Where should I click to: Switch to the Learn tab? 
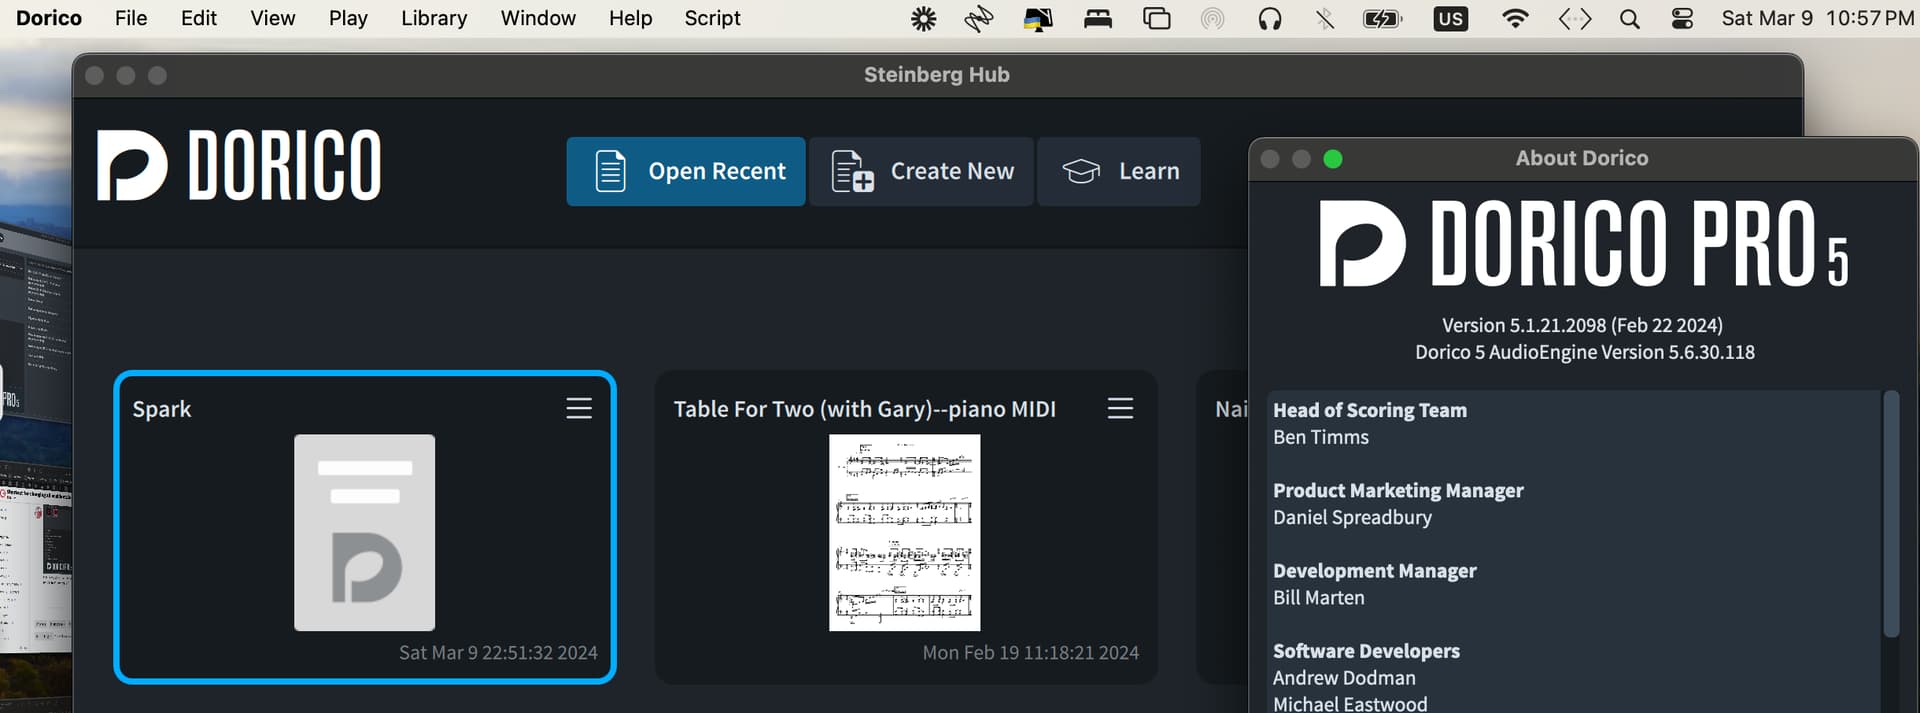[x=1119, y=172]
